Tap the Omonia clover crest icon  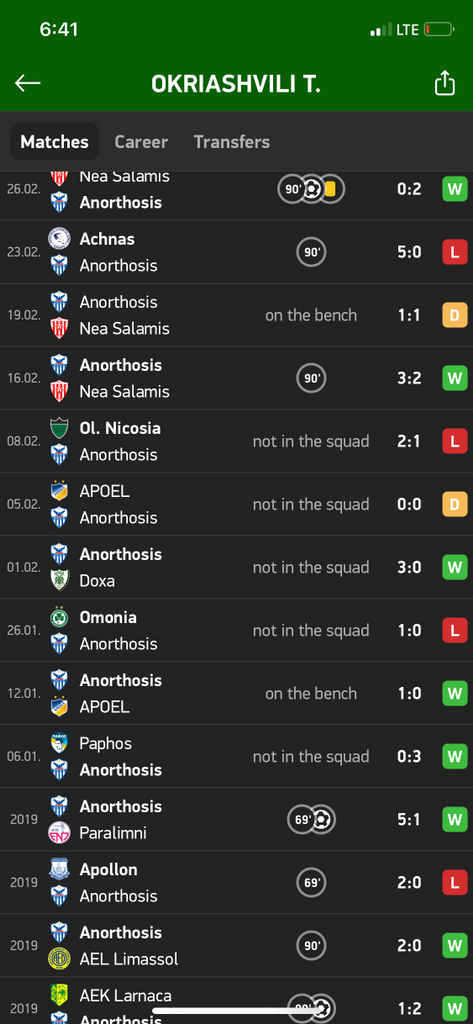click(59, 617)
